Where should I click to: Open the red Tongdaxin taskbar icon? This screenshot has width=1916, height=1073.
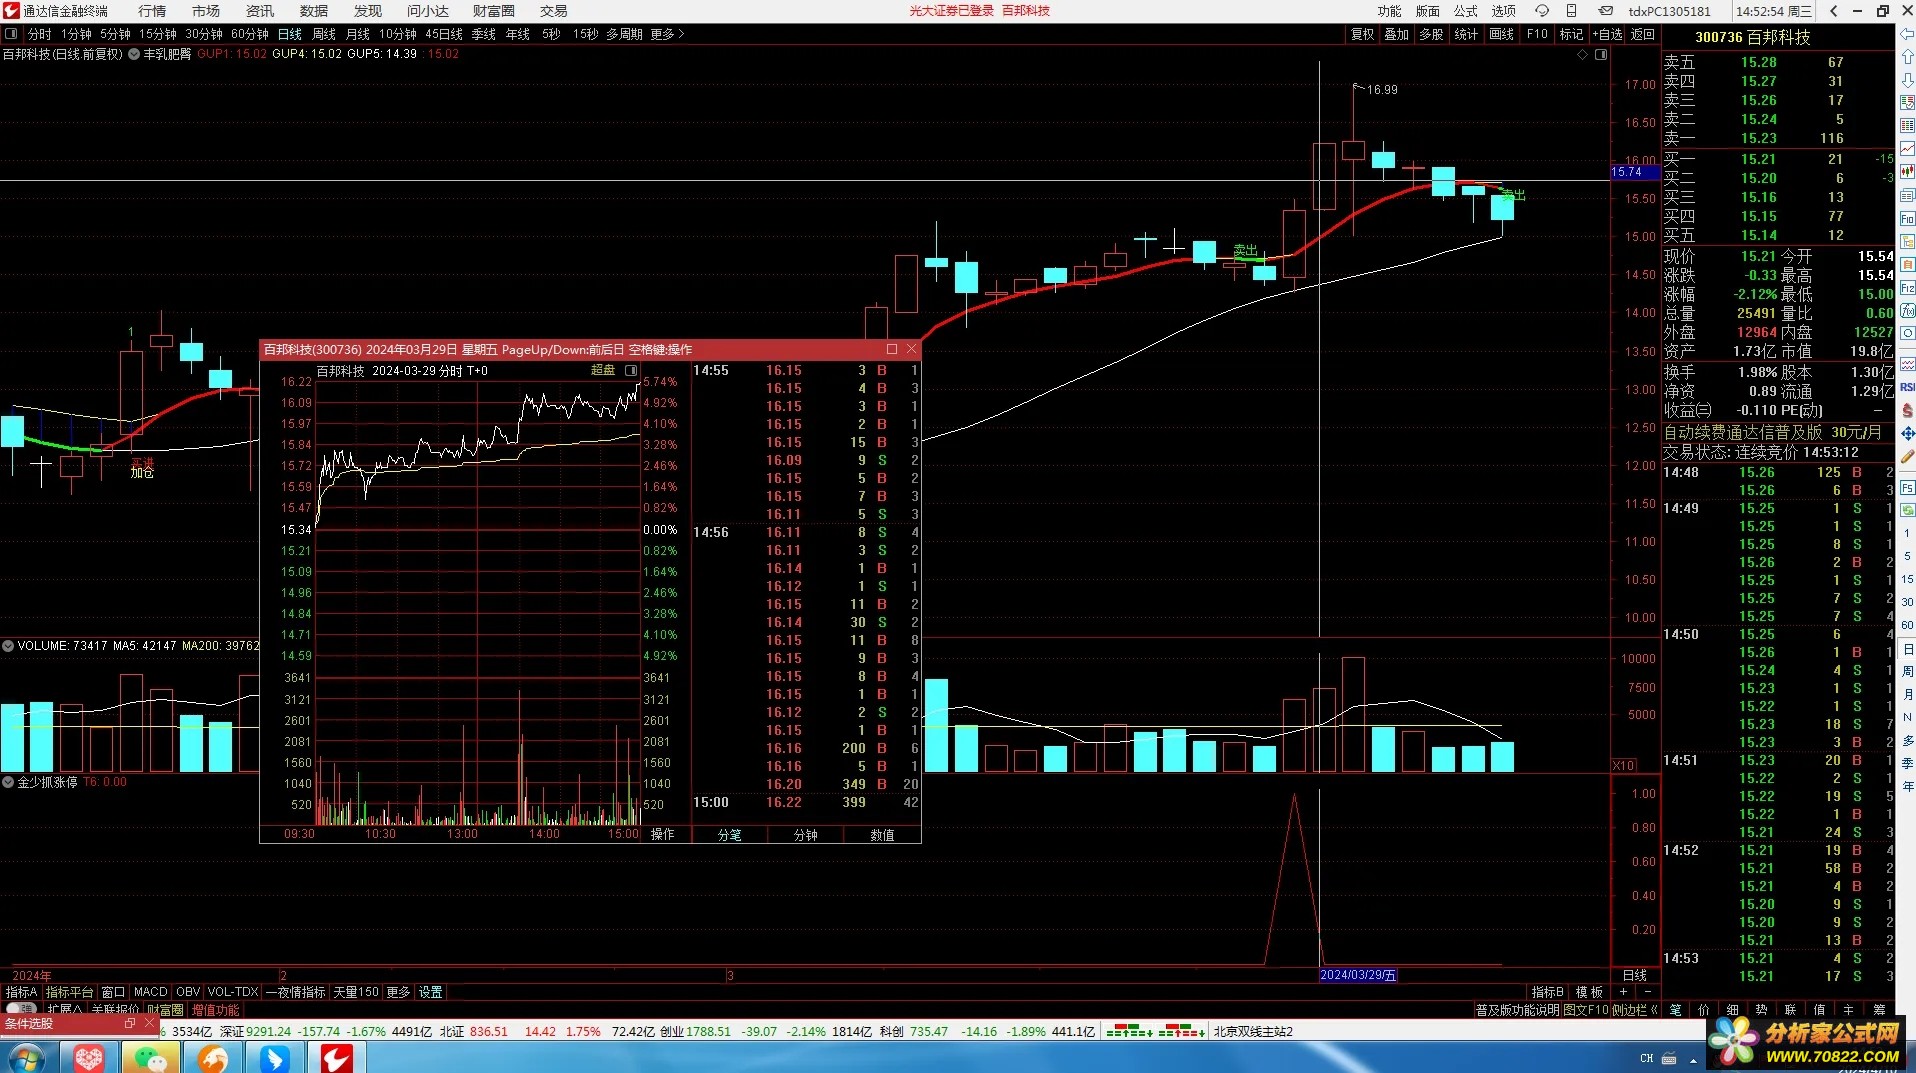(x=335, y=1058)
